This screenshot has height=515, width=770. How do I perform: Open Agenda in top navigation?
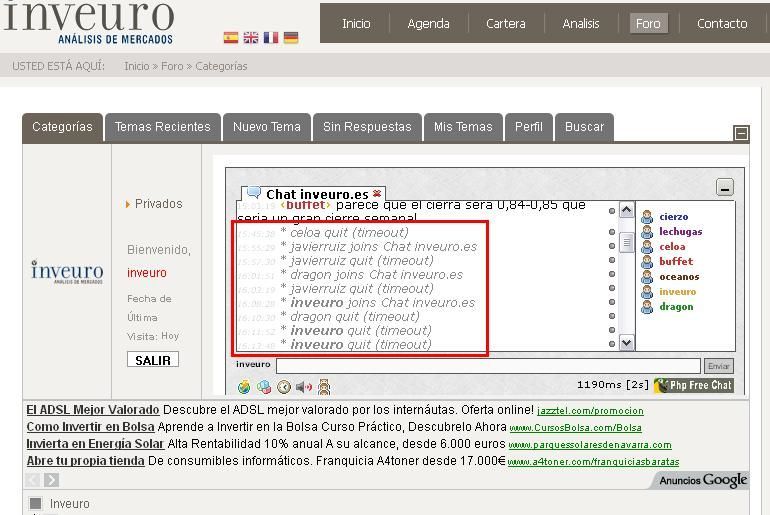[428, 24]
